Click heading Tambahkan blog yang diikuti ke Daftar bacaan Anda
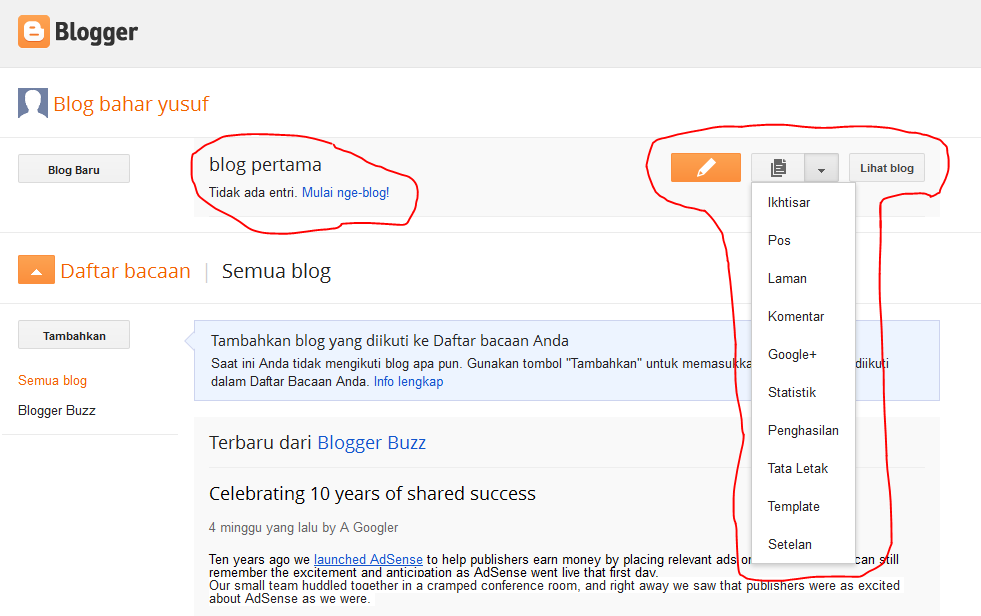This screenshot has width=981, height=616. [x=390, y=341]
